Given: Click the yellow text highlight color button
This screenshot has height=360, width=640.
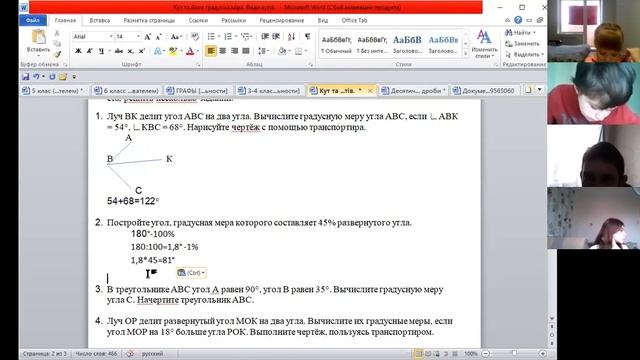Looking at the screenshot, I should (x=173, y=51).
